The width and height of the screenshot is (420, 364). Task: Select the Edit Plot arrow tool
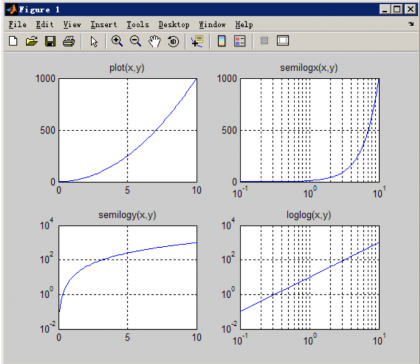(x=94, y=41)
